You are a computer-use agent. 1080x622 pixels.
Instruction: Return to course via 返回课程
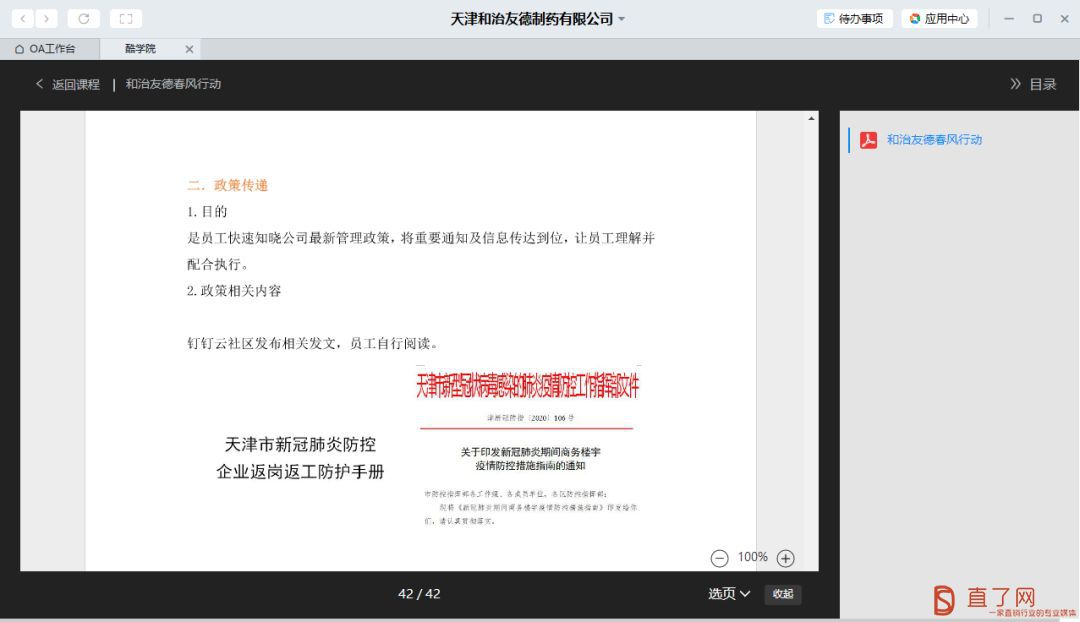point(68,84)
